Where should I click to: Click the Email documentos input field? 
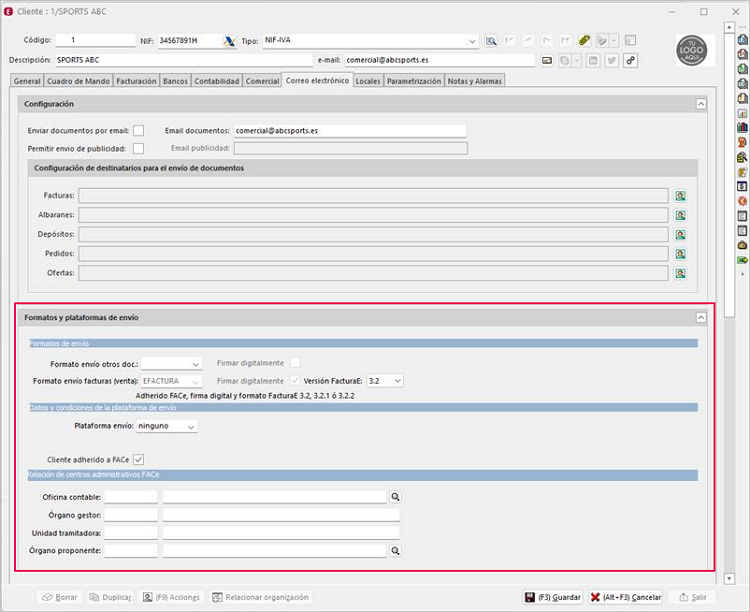coord(350,131)
